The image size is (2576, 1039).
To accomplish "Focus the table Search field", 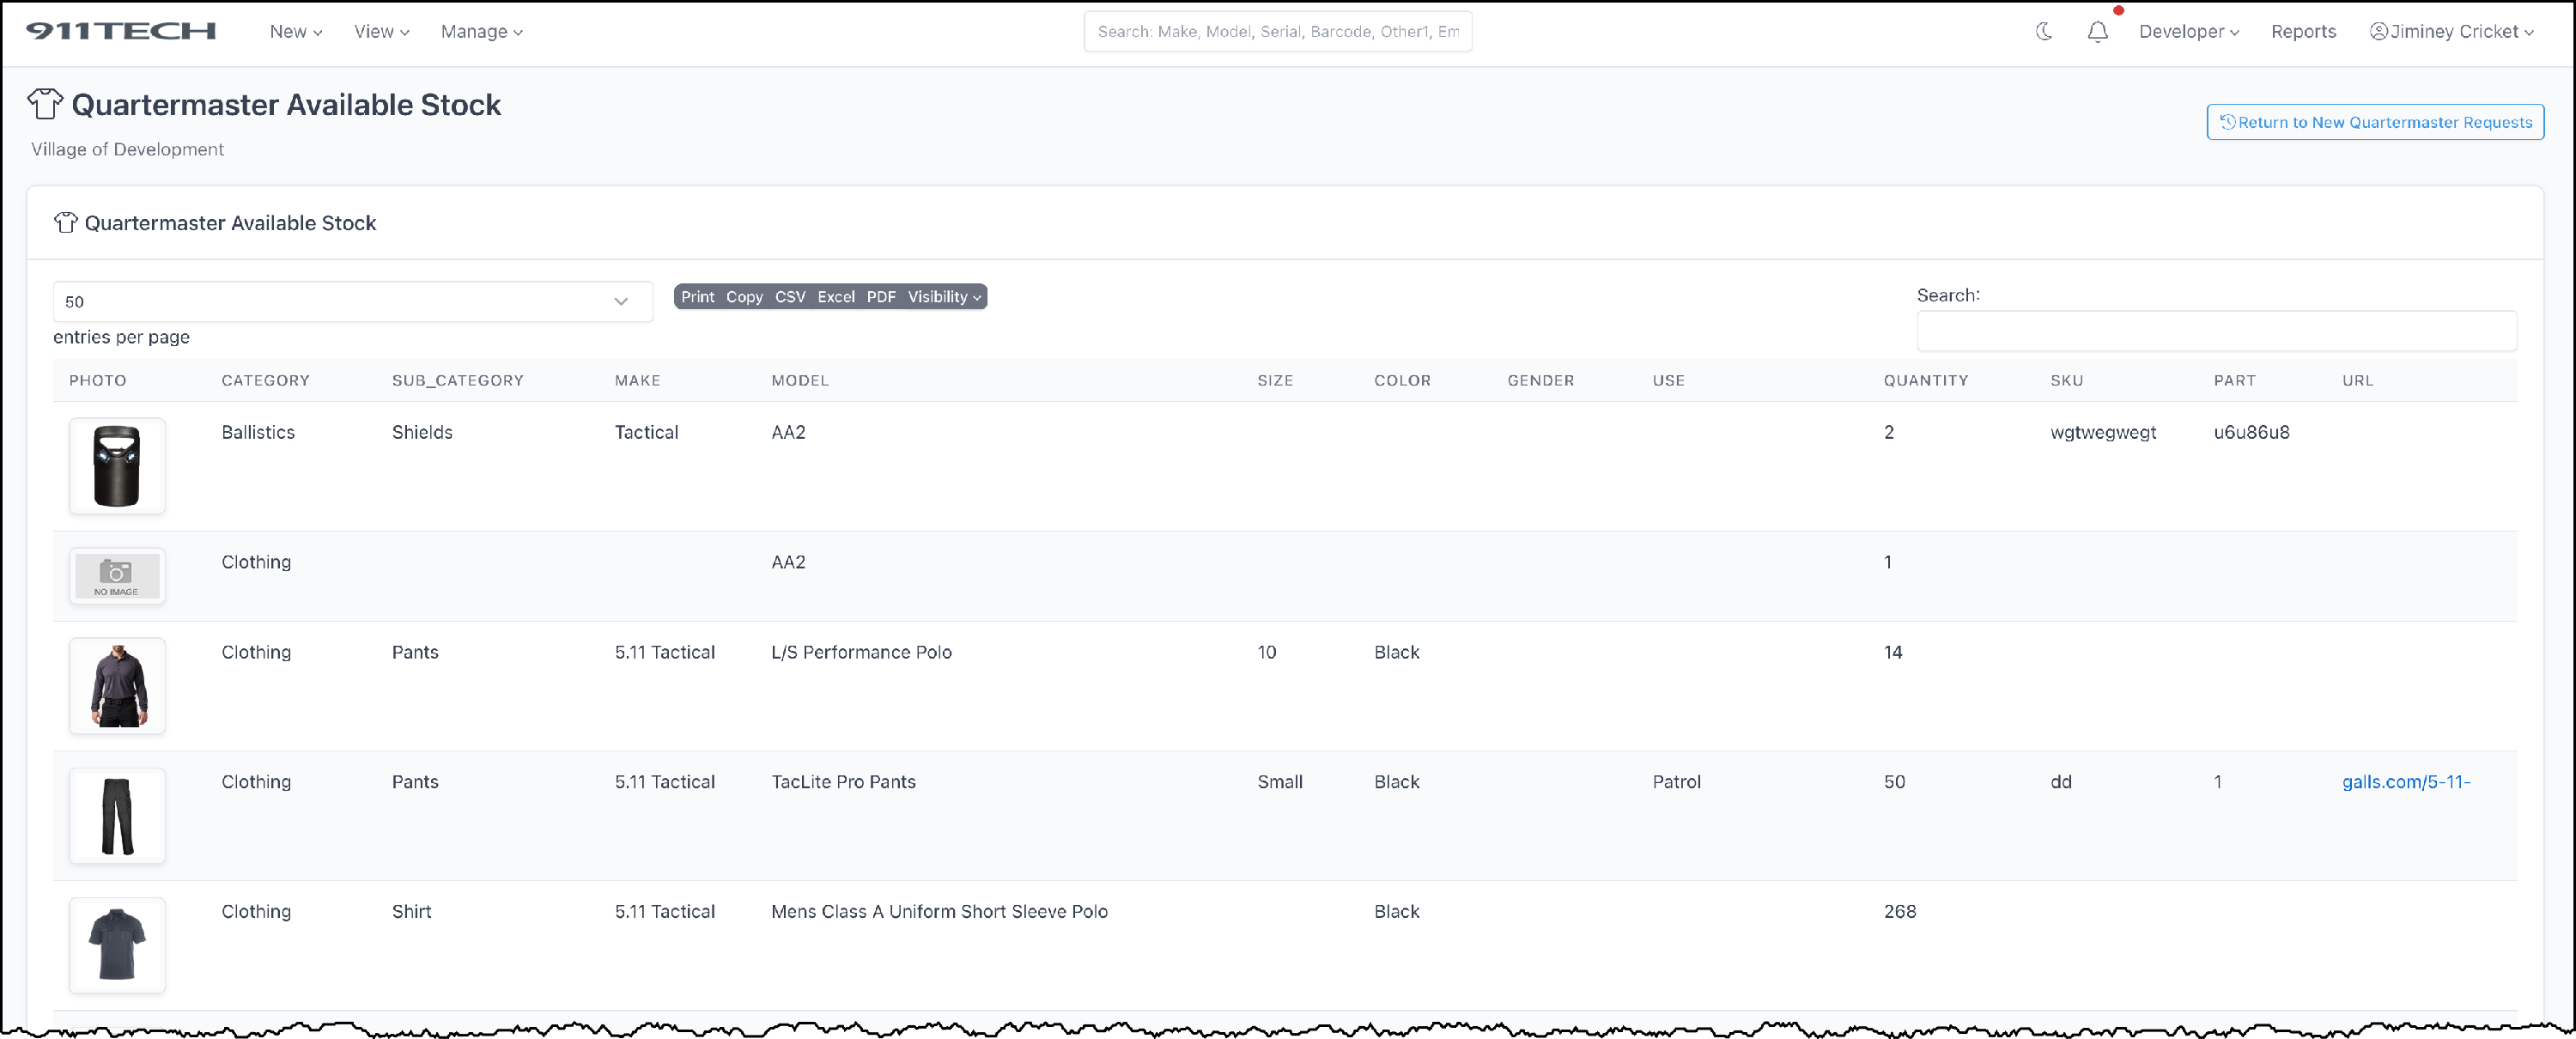I will 2215,331.
